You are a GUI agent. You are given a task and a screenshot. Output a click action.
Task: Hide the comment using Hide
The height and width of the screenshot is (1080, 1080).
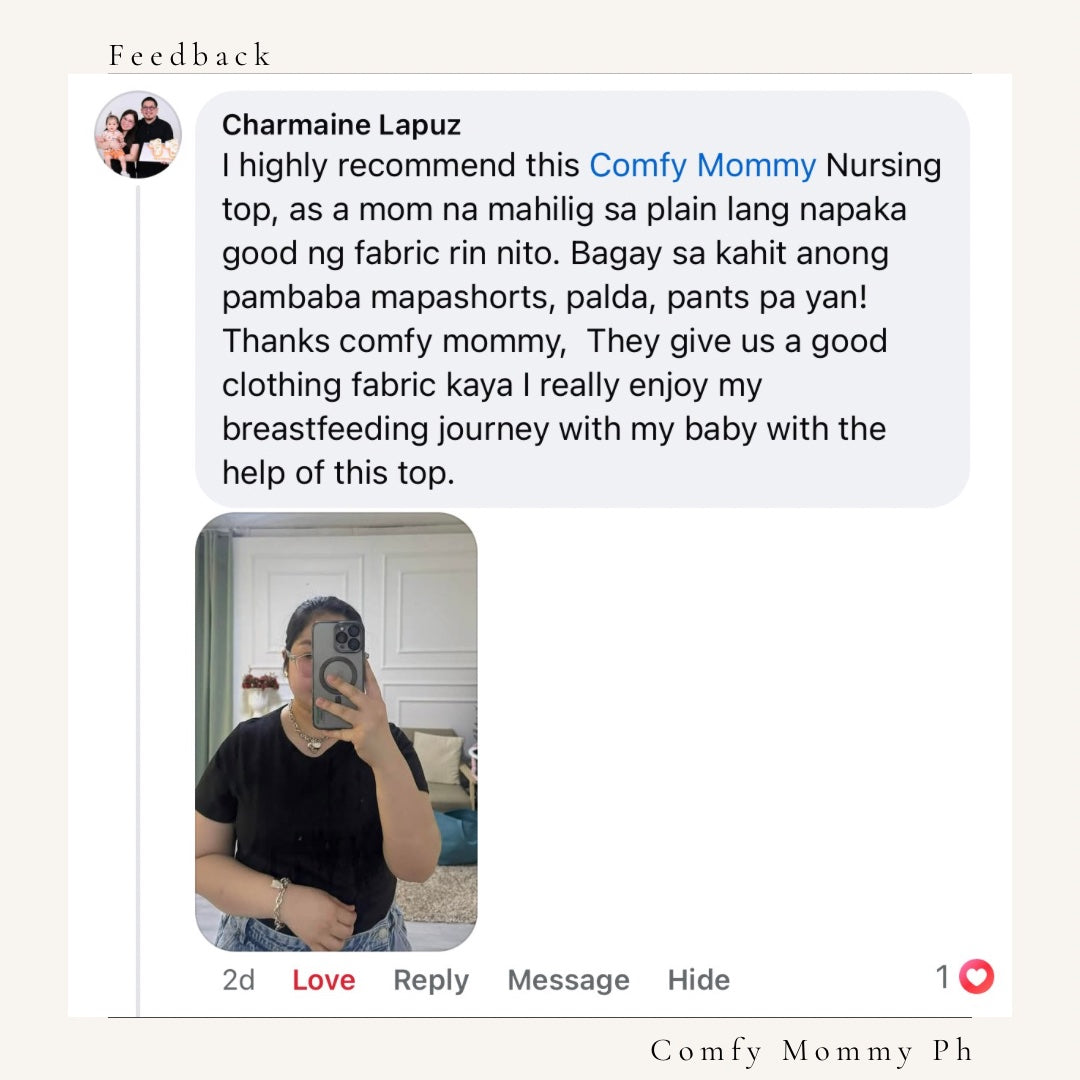tap(698, 980)
